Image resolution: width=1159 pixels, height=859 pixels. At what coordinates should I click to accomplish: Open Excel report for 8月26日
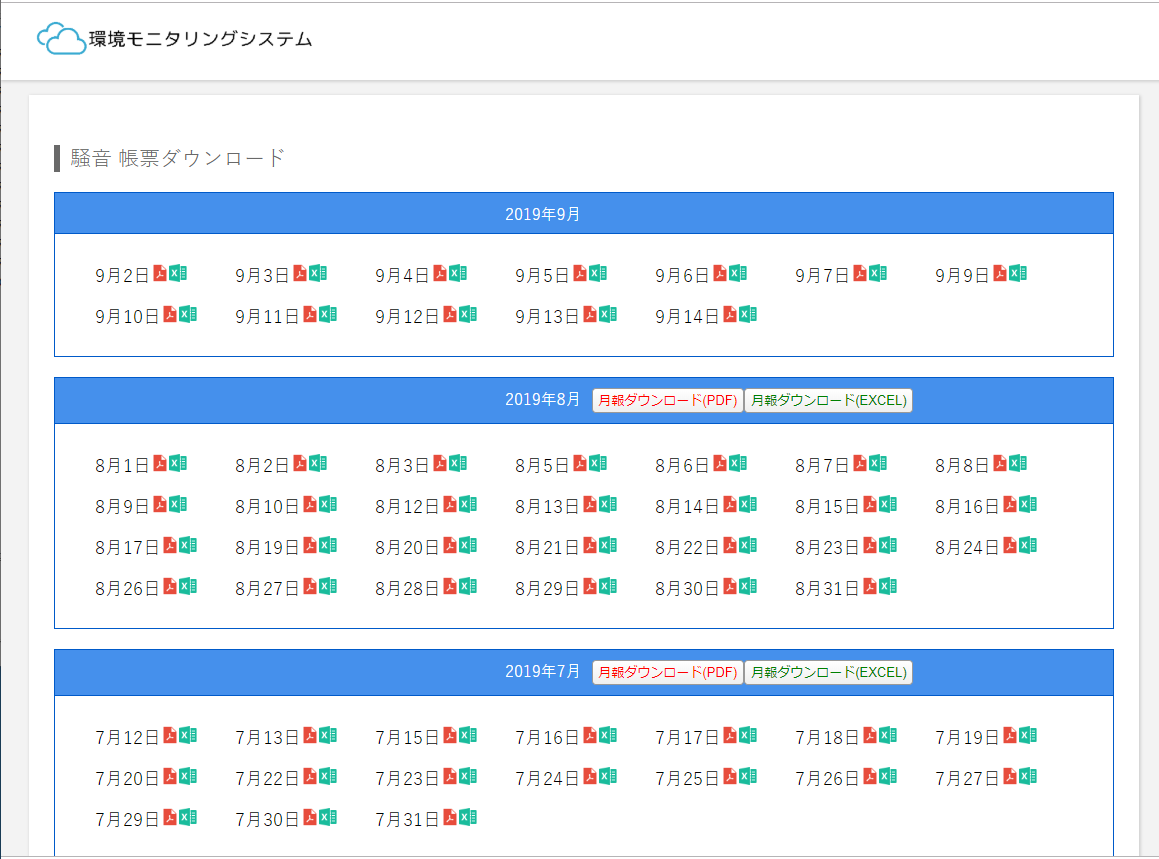188,585
